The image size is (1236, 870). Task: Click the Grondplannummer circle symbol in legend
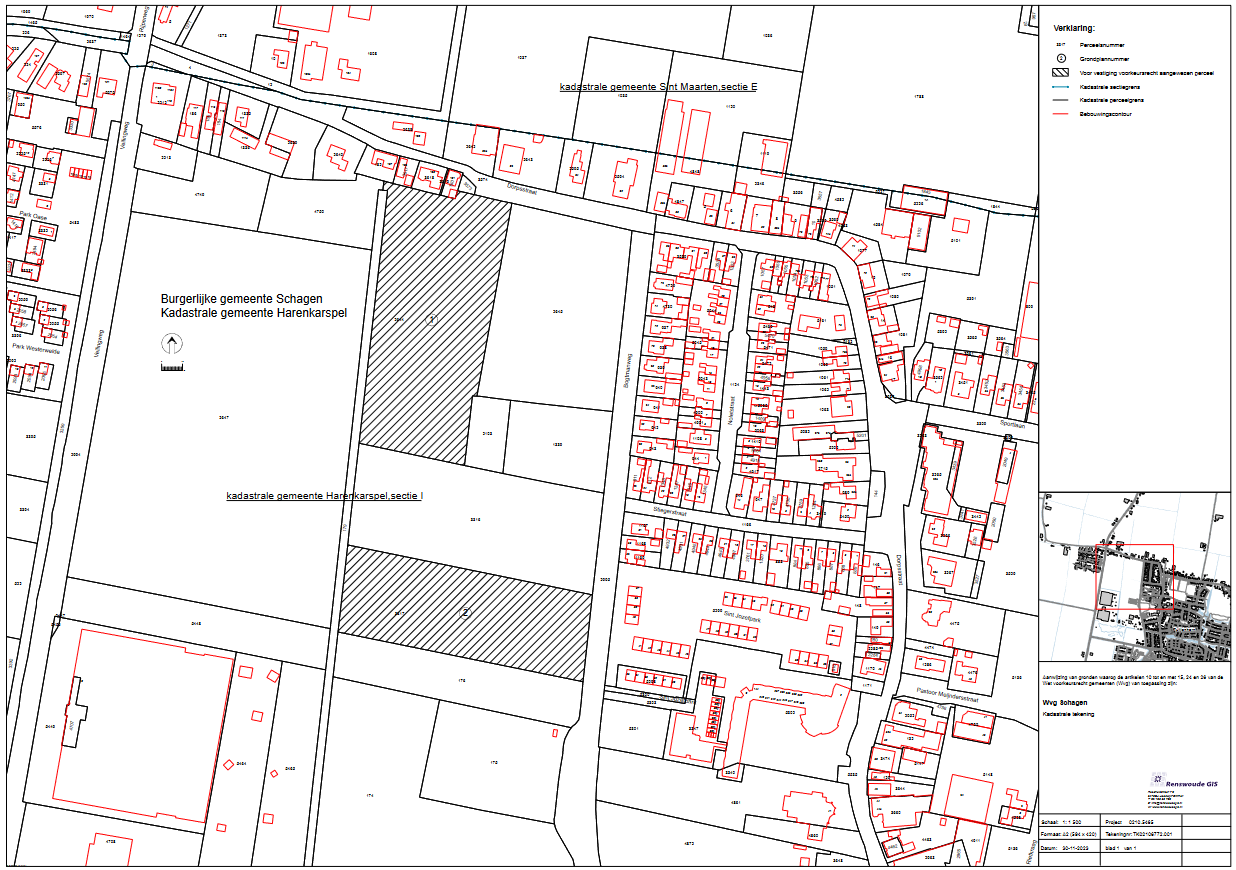point(1061,59)
